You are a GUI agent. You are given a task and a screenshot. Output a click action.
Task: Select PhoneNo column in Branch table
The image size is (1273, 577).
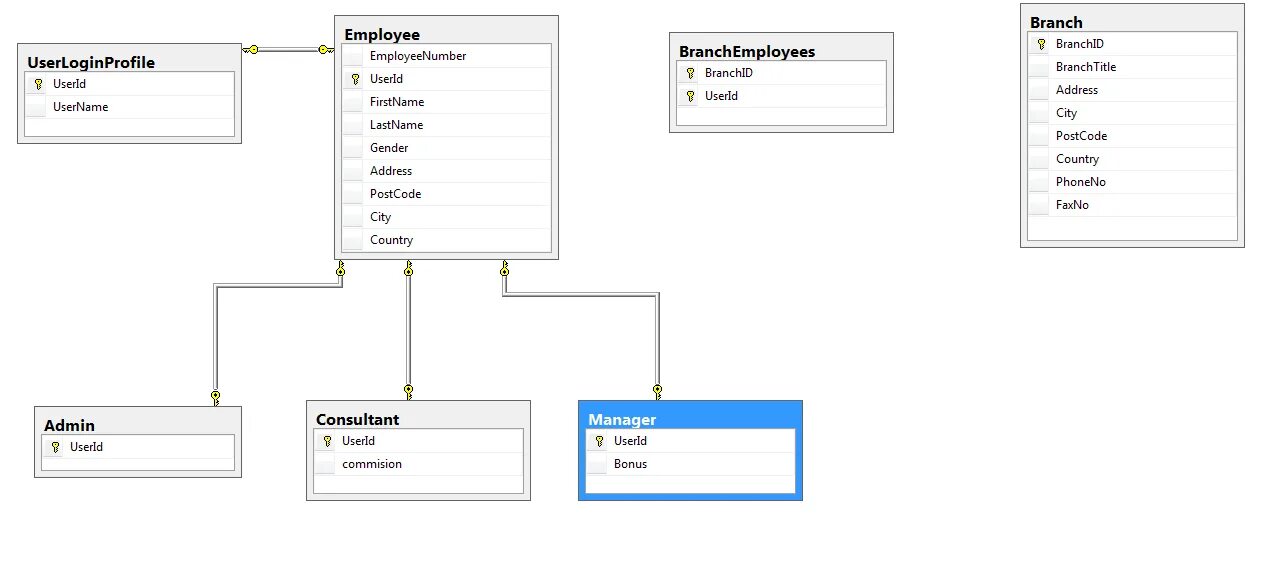point(1132,182)
